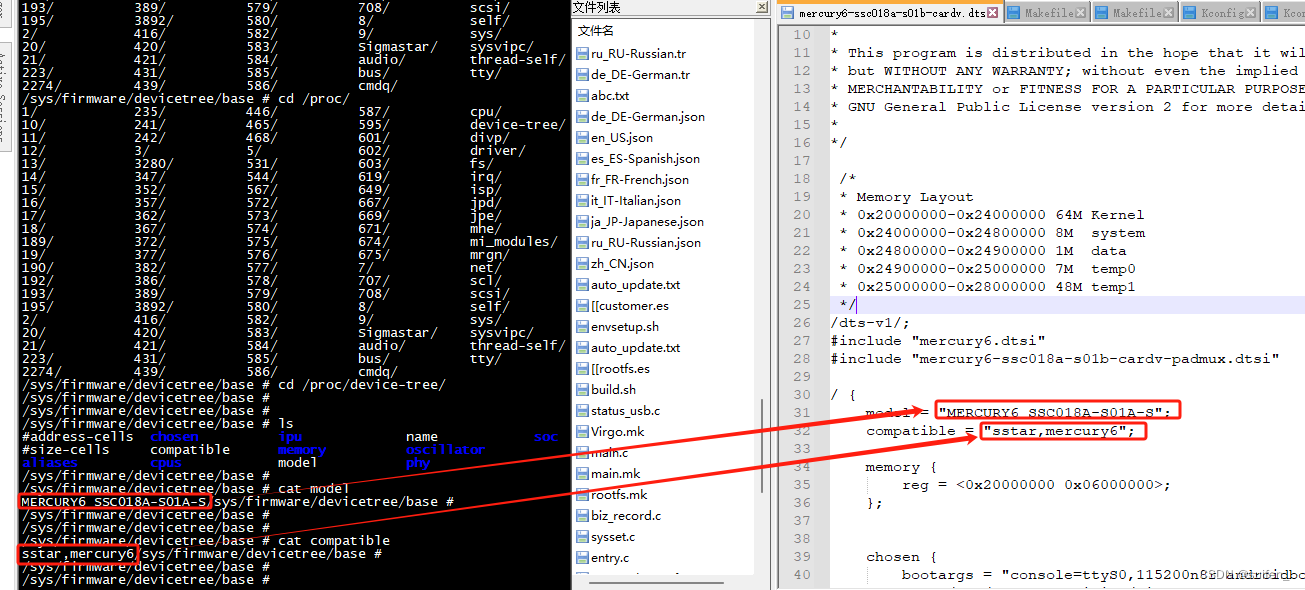Click the file icon beside de_DE-German.tr
The image size is (1305, 590).
pos(583,75)
